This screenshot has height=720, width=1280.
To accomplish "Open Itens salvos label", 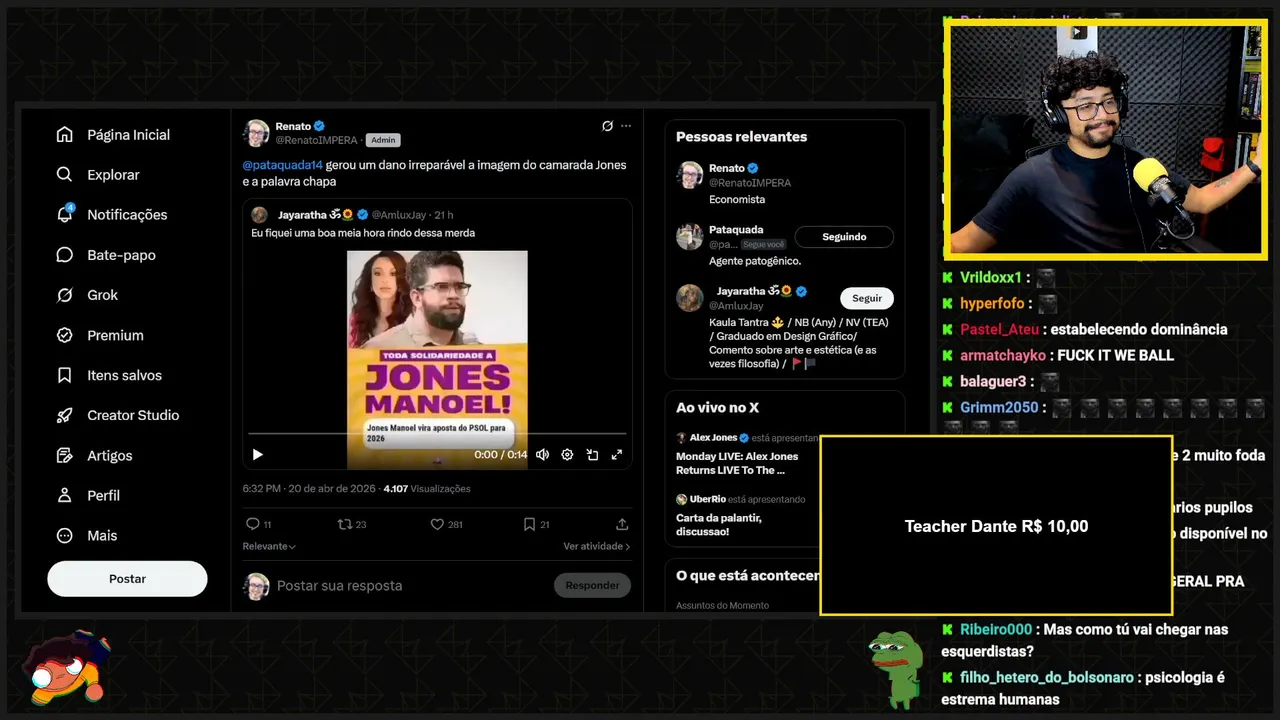I will click(x=124, y=375).
